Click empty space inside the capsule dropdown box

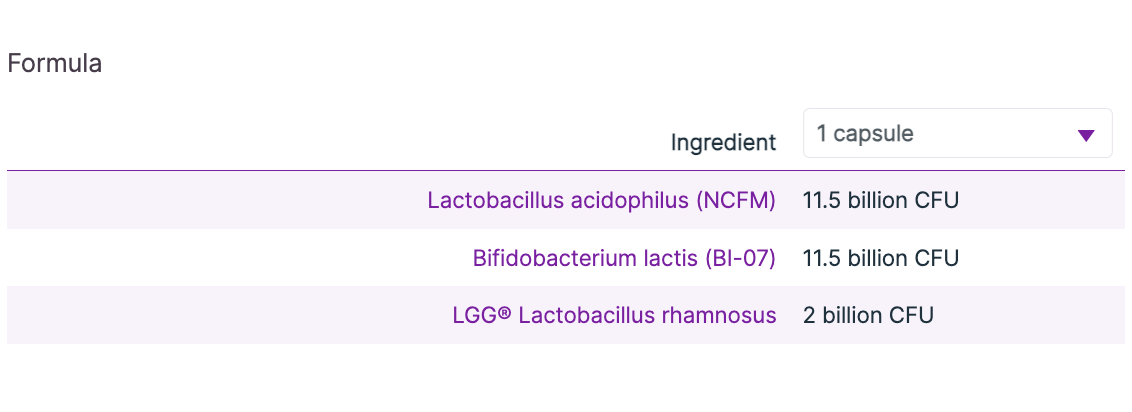point(990,134)
